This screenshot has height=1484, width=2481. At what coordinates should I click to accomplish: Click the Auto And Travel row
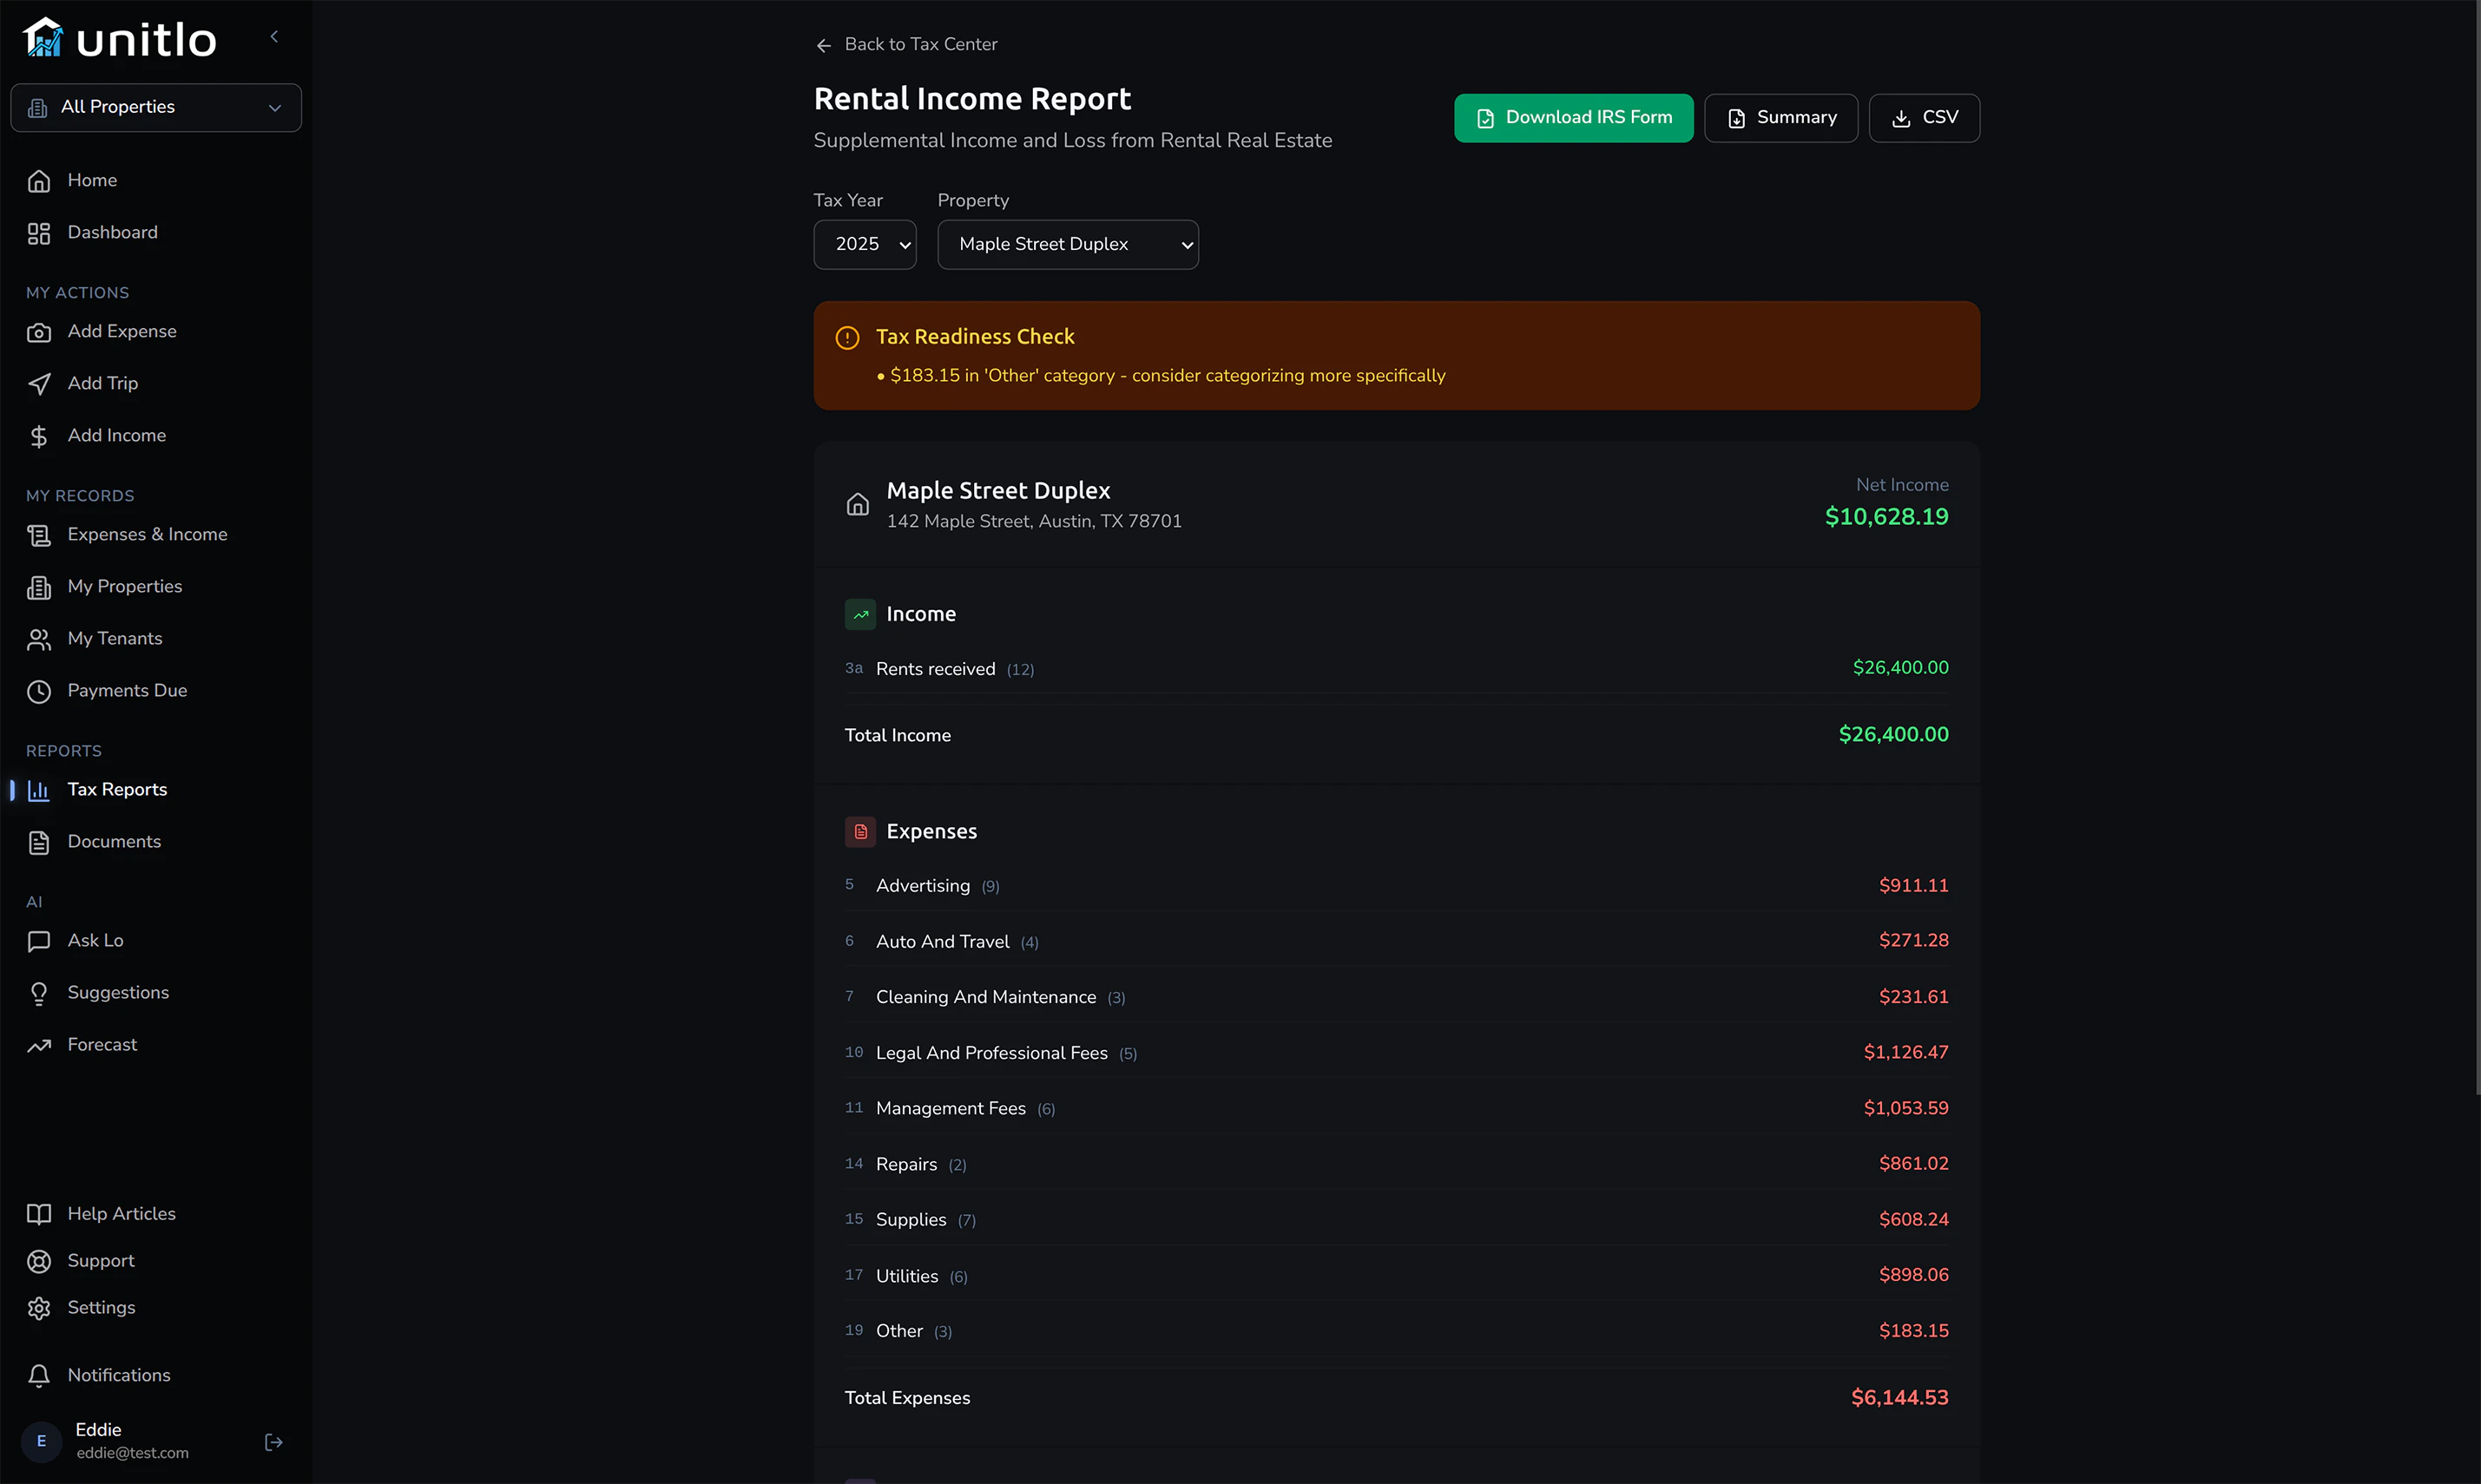[x=1396, y=941]
